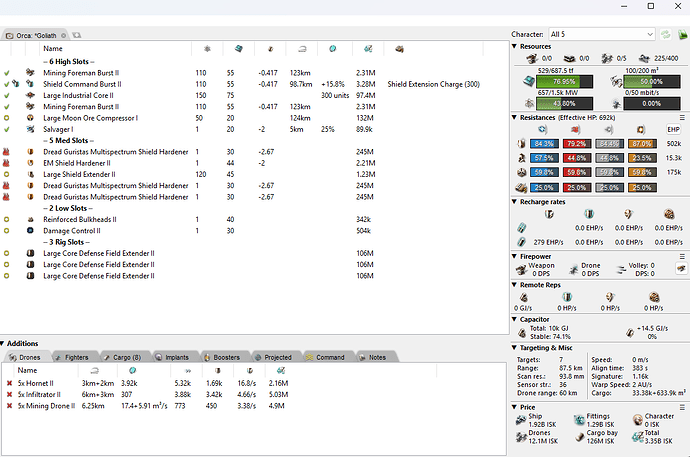
Task: Click the hull row icon in Resistances
Action: (x=521, y=172)
